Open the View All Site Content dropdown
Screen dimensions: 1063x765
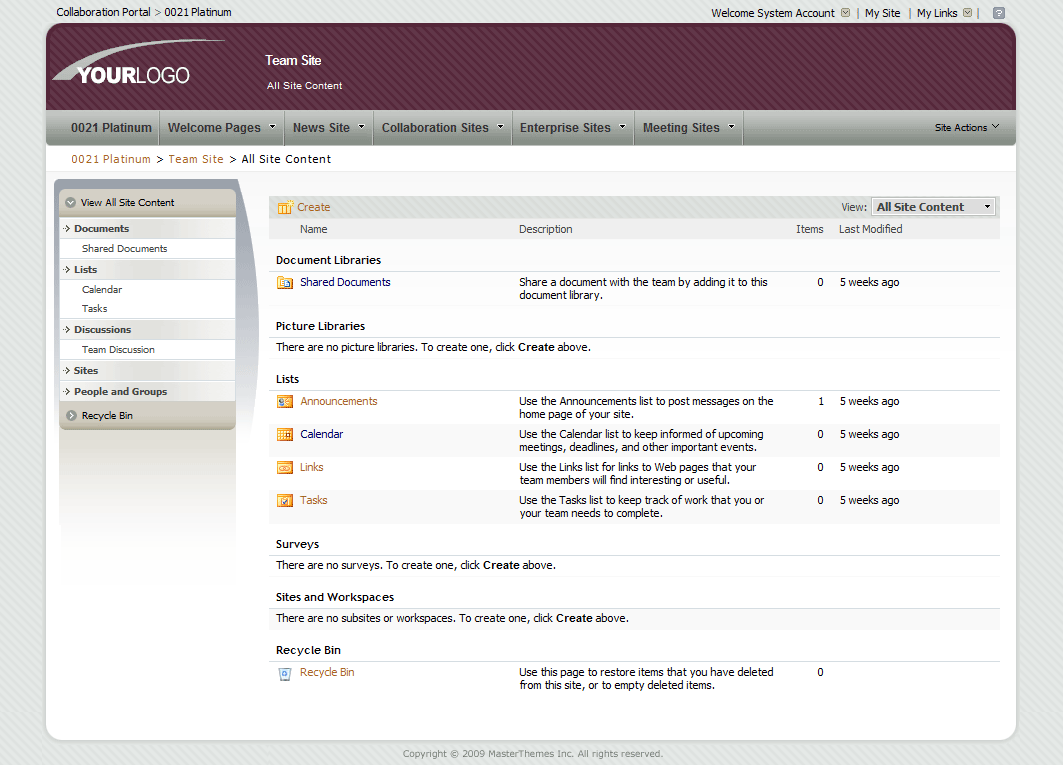[933, 207]
